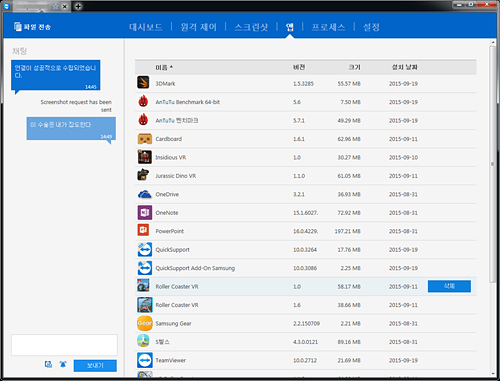Open the 원격 제어 tab
The height and width of the screenshot is (381, 500).
(x=198, y=27)
